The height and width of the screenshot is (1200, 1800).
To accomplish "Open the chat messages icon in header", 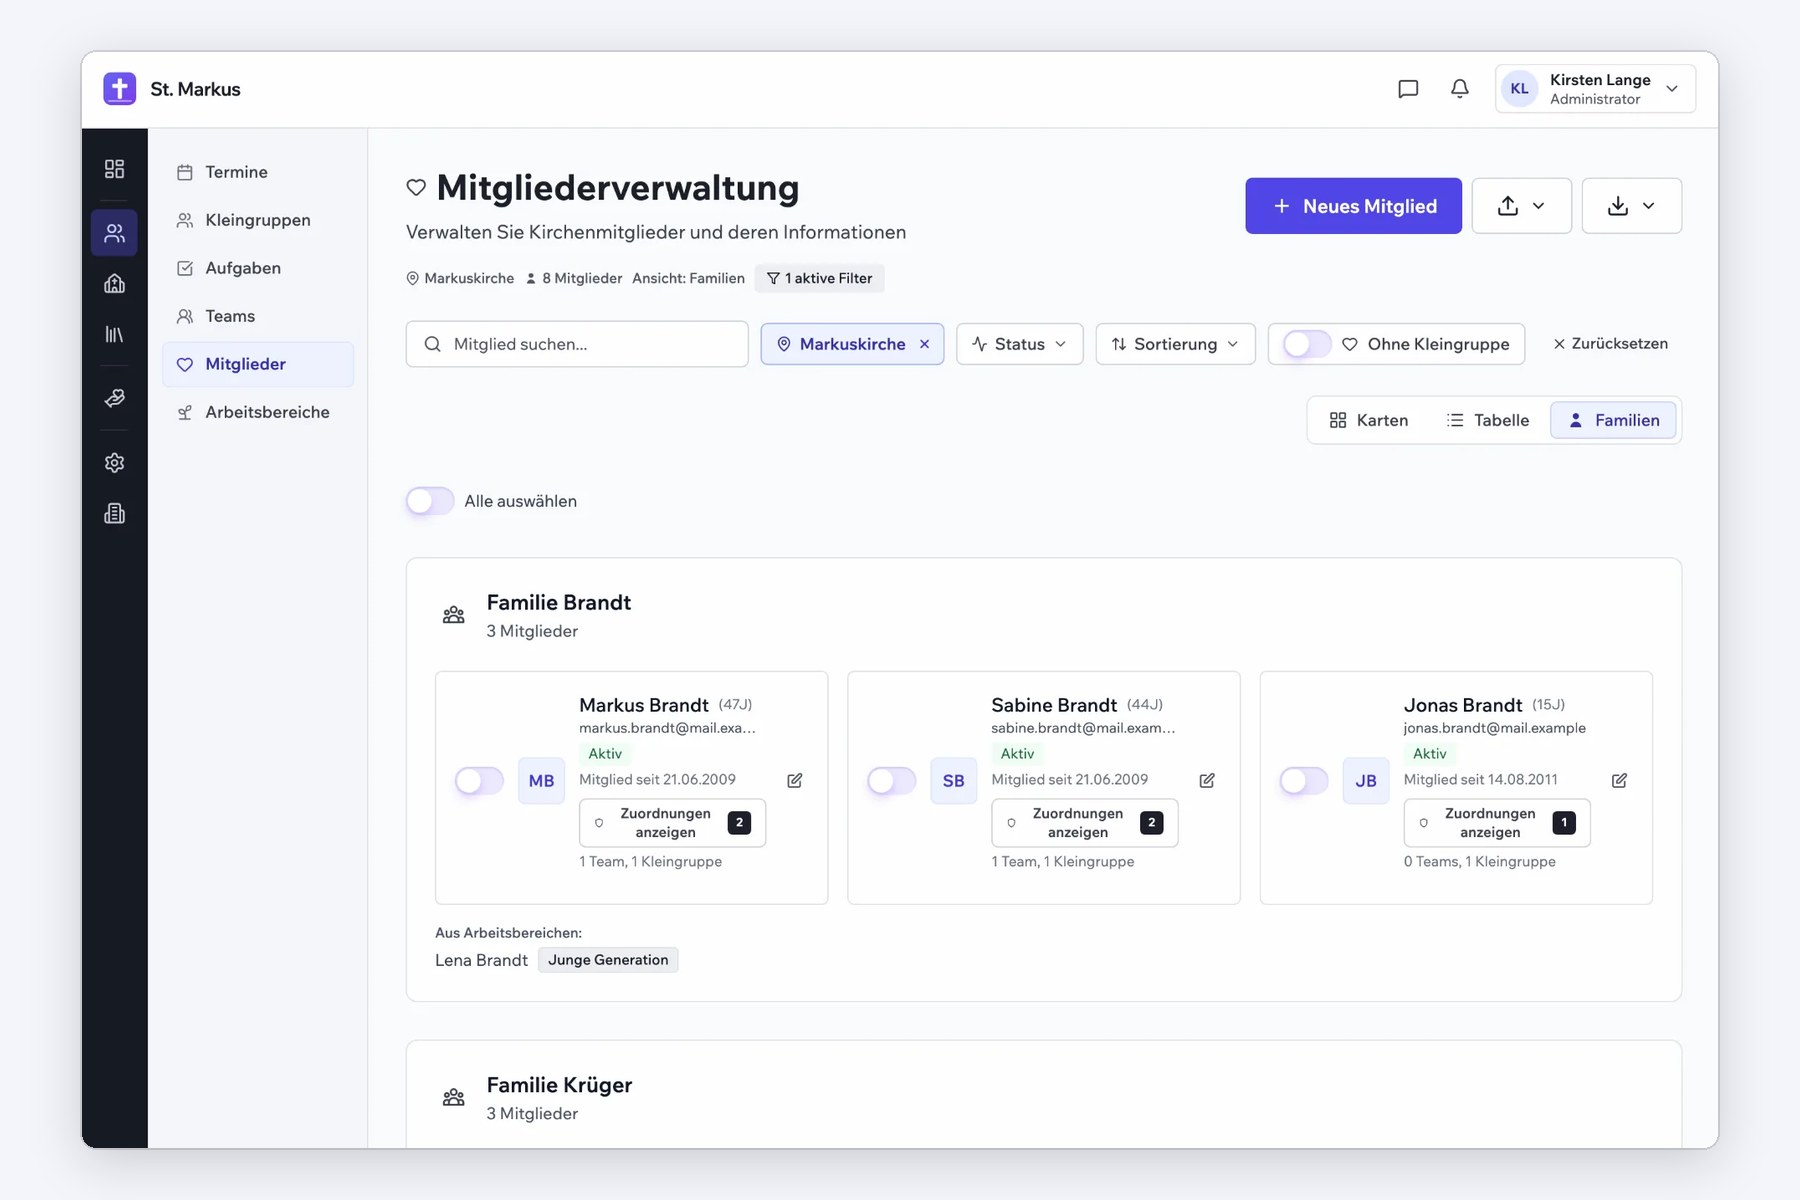I will click(1408, 89).
